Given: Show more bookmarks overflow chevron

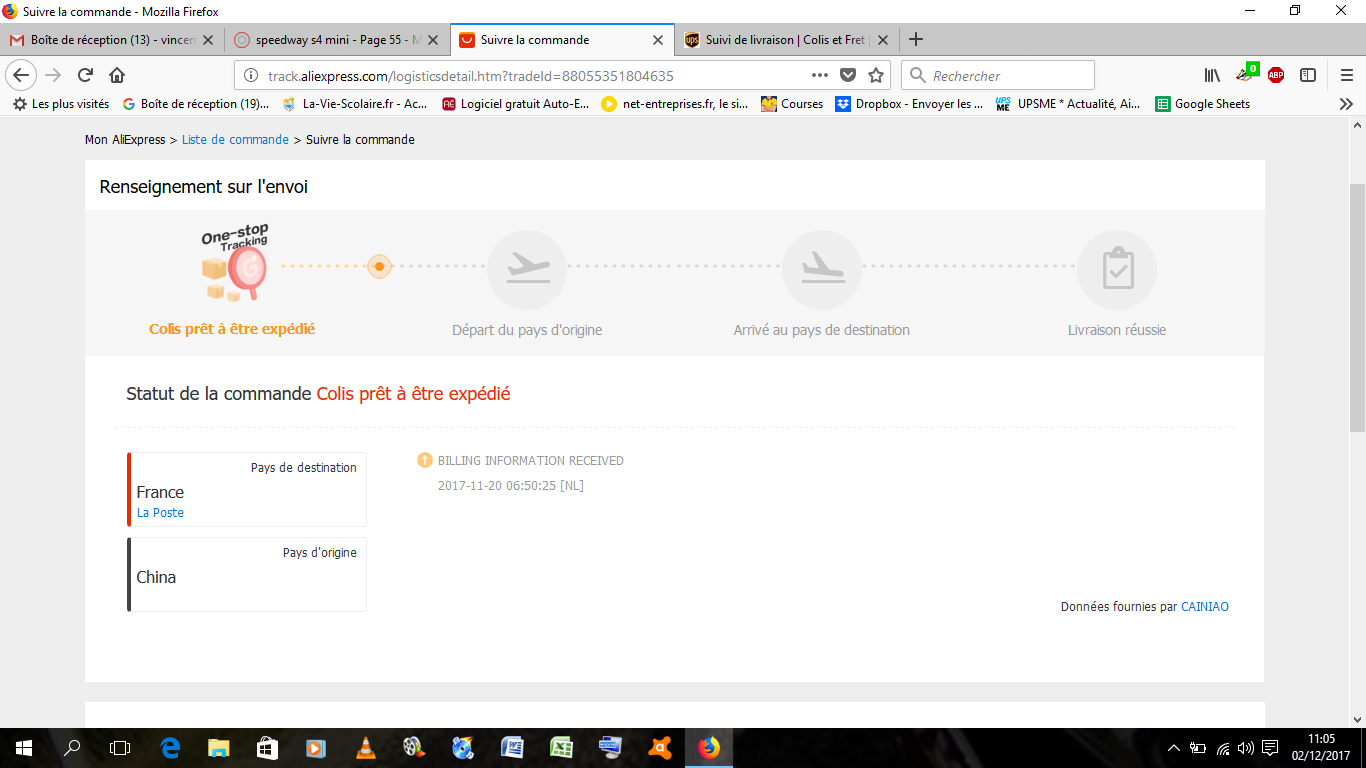Looking at the screenshot, I should (x=1346, y=104).
